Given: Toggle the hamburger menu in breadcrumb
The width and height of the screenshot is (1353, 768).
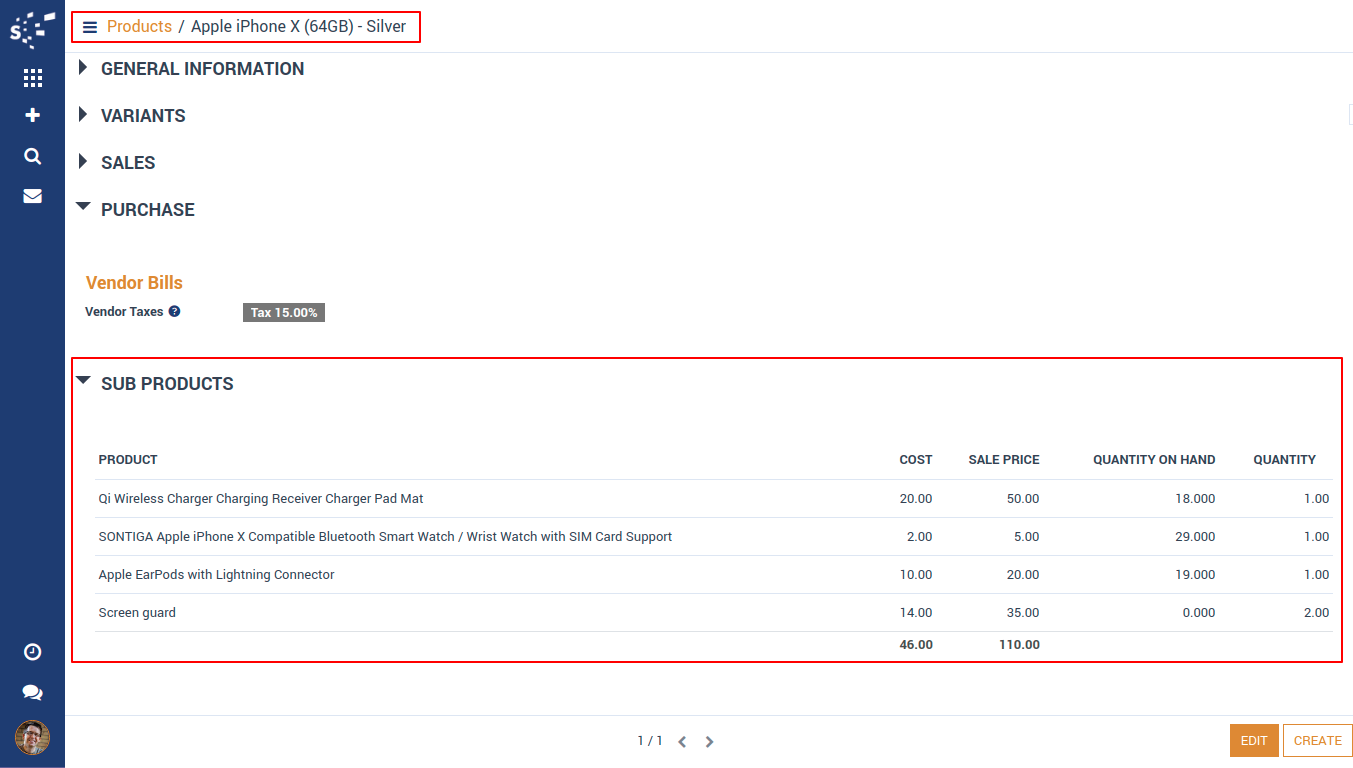Looking at the screenshot, I should [90, 27].
